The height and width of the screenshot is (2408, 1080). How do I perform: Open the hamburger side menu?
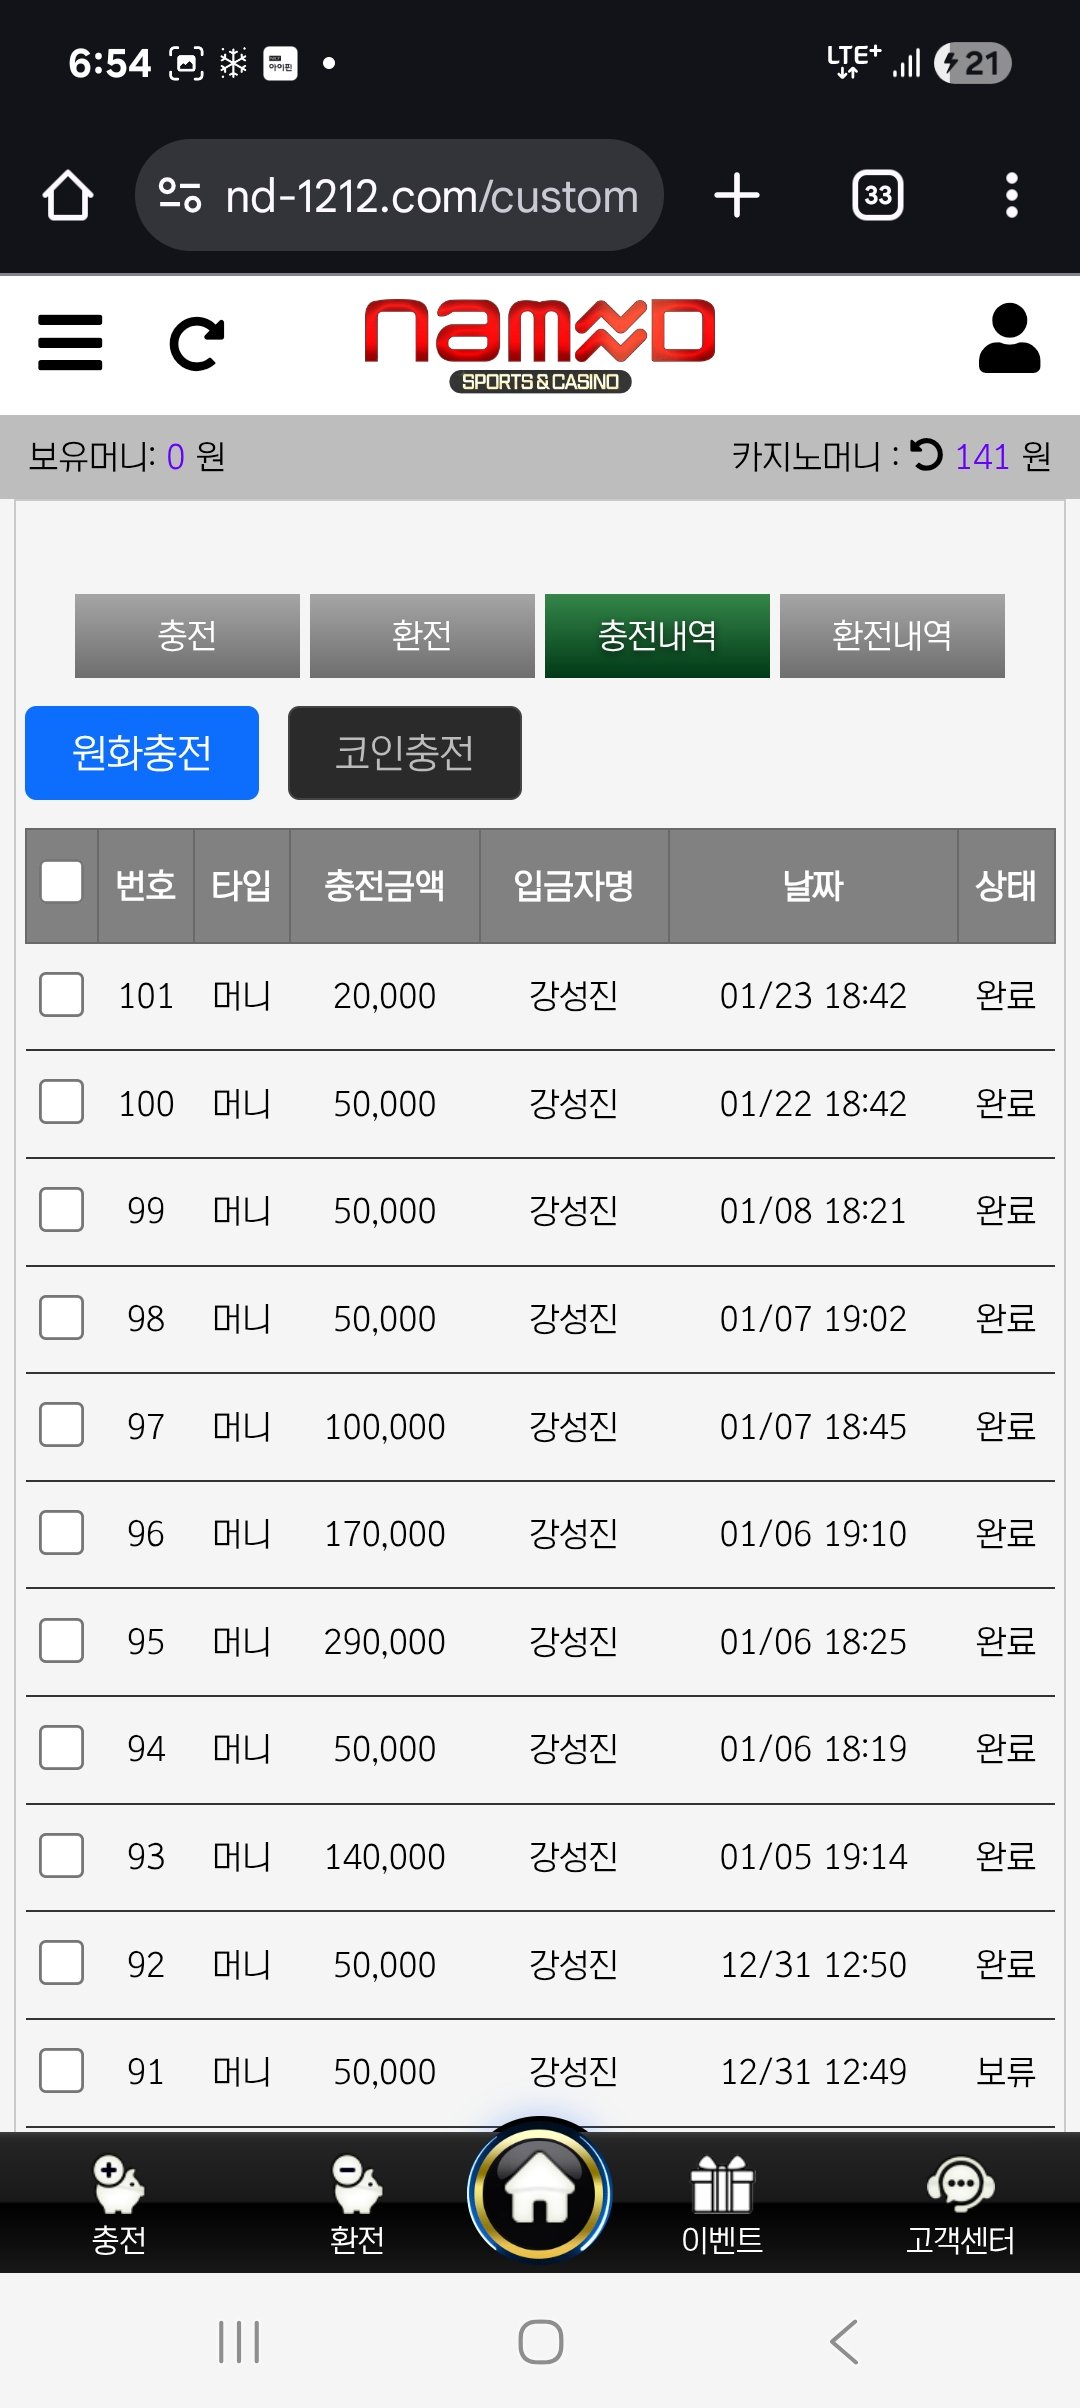70,342
